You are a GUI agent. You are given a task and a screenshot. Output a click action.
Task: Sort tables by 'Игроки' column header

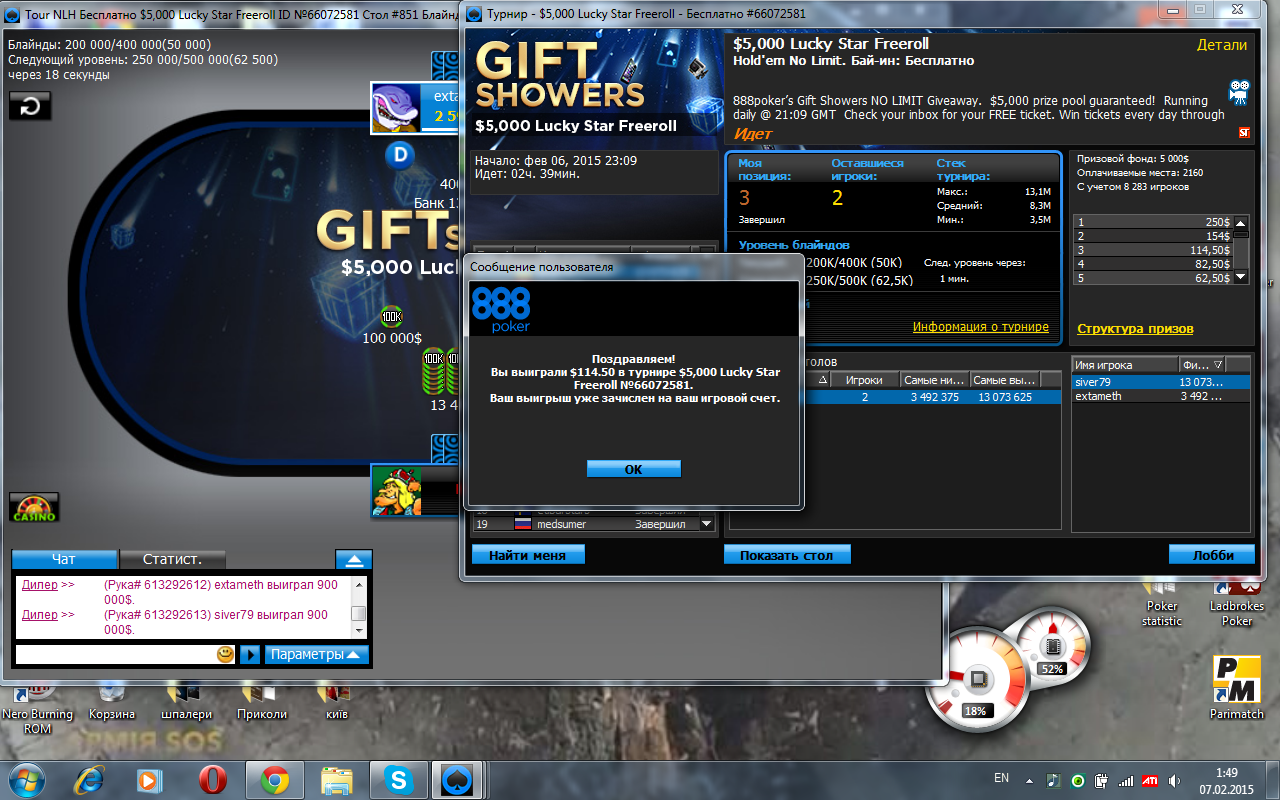864,380
